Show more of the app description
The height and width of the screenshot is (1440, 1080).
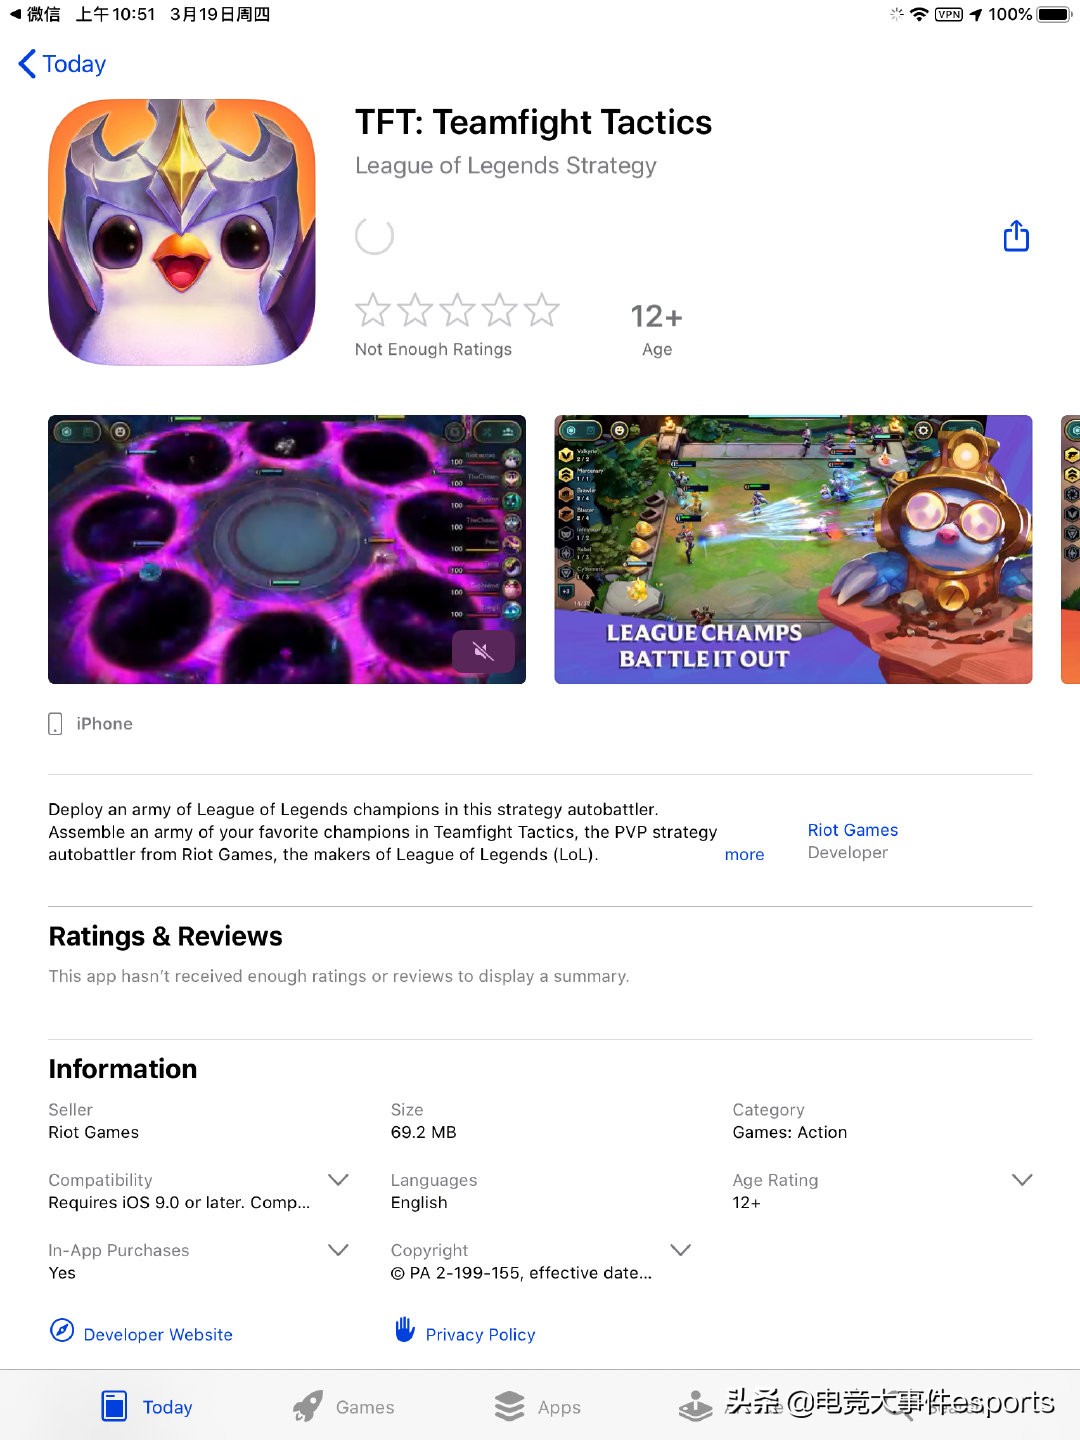coord(744,854)
